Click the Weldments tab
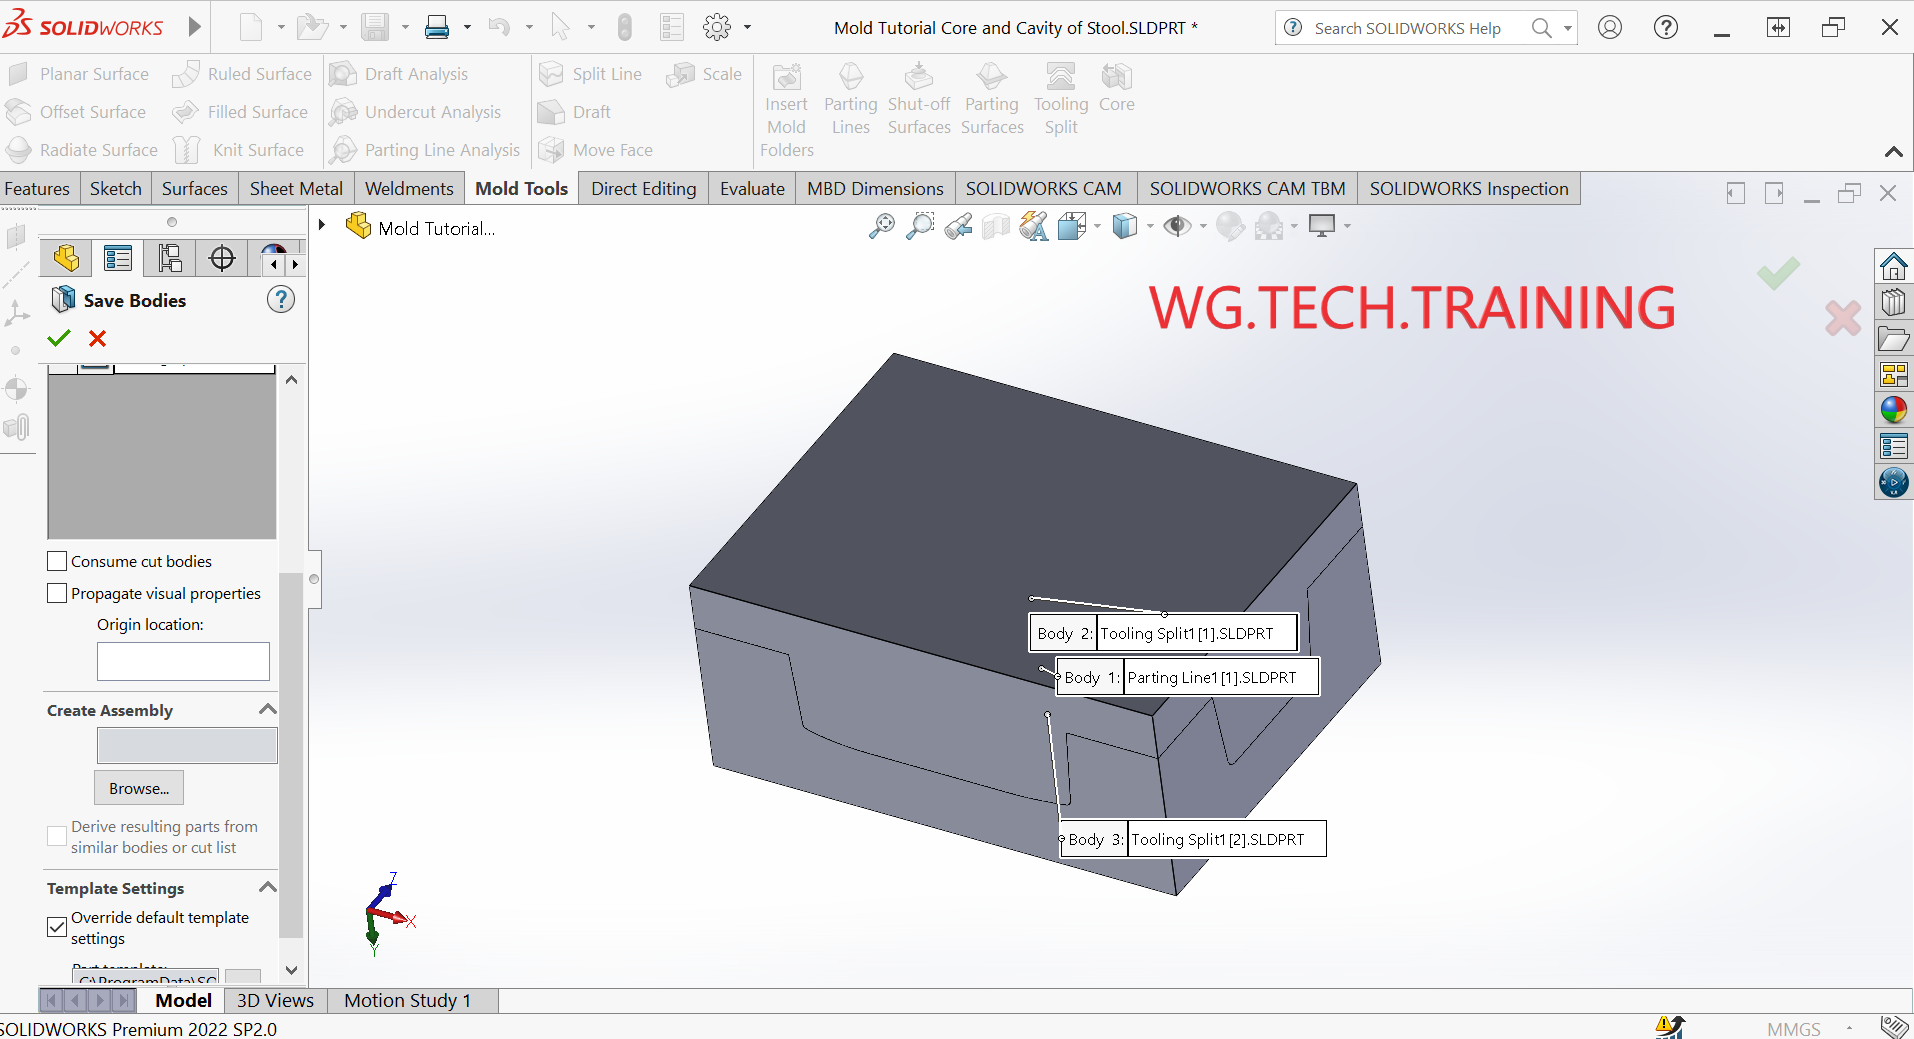1914x1039 pixels. (x=409, y=188)
